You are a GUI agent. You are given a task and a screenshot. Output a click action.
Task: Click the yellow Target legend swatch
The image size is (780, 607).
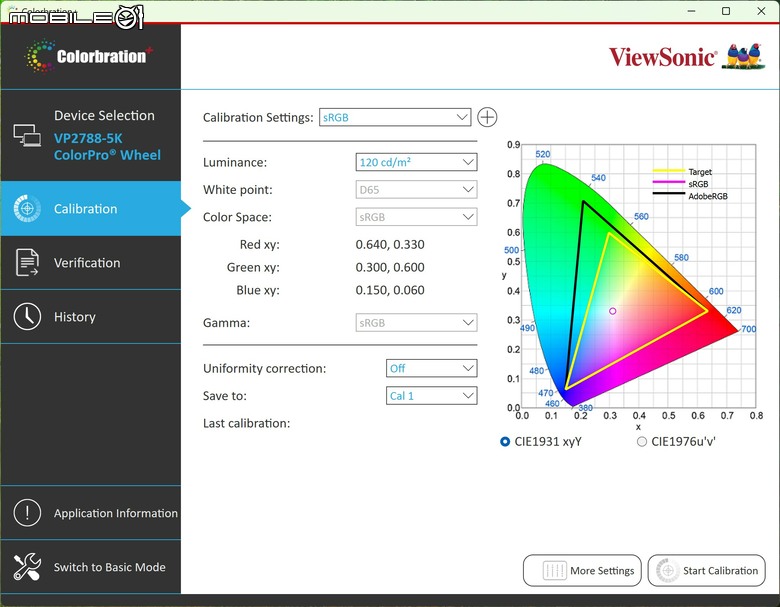coord(669,171)
